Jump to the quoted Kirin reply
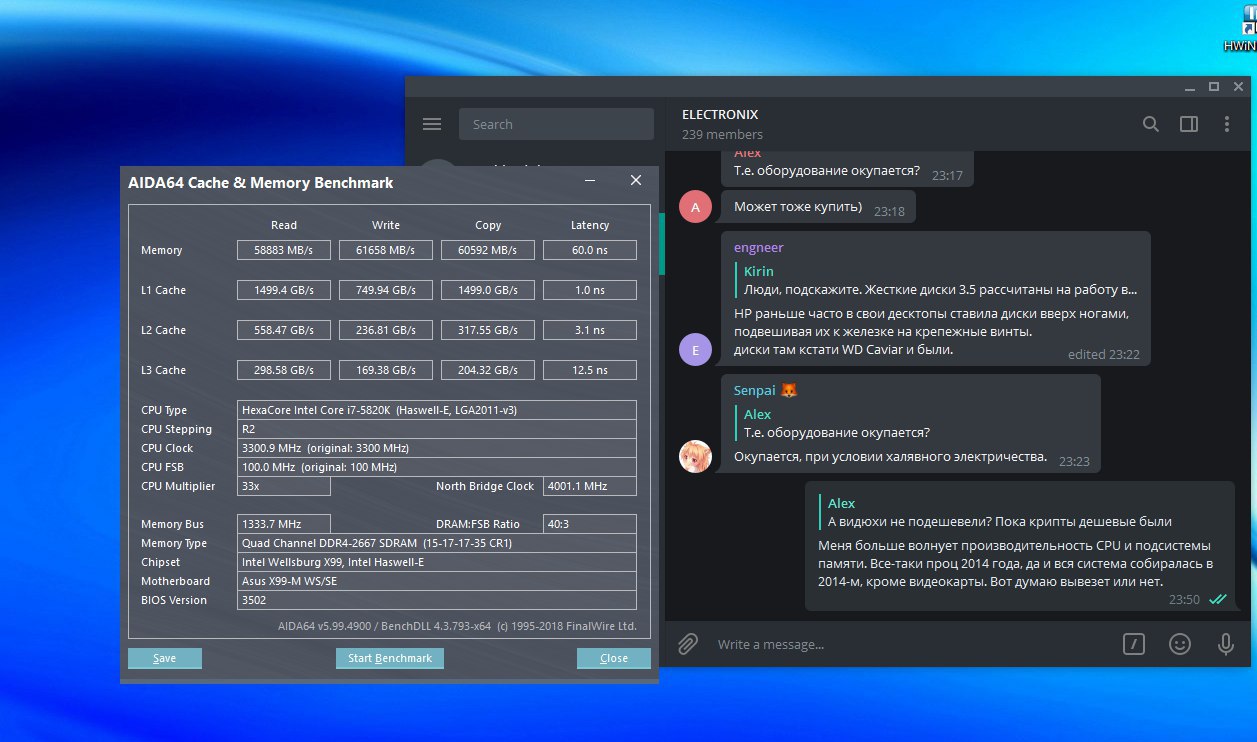 (936, 280)
